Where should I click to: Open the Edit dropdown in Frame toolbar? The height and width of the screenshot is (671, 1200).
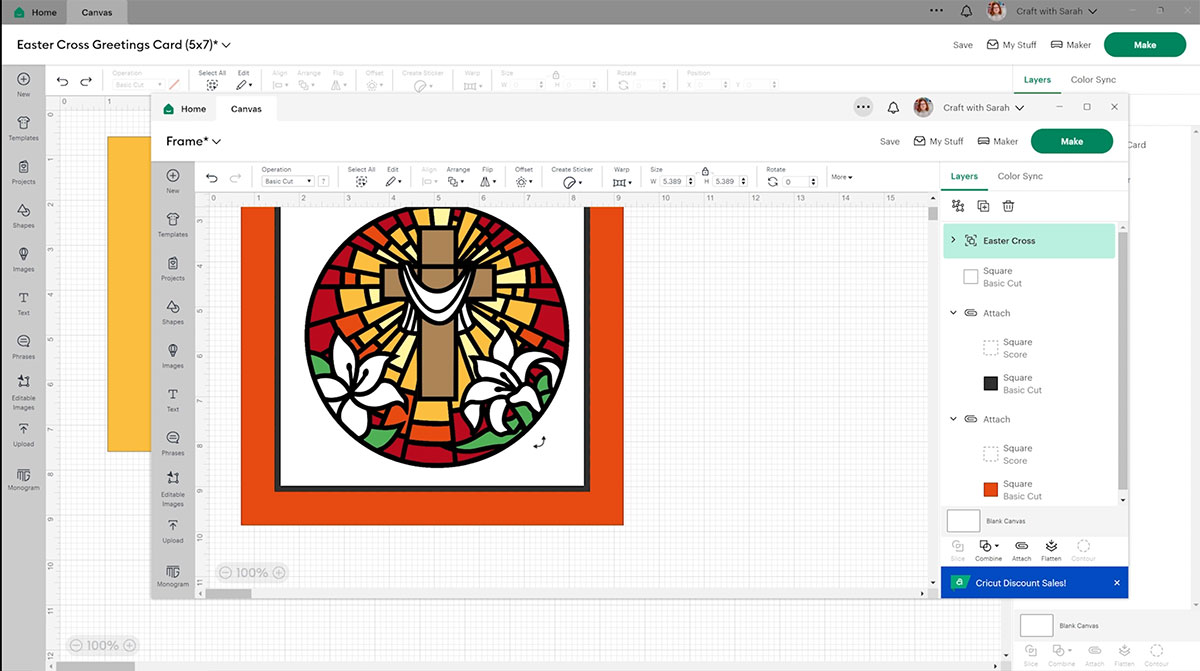(x=393, y=181)
